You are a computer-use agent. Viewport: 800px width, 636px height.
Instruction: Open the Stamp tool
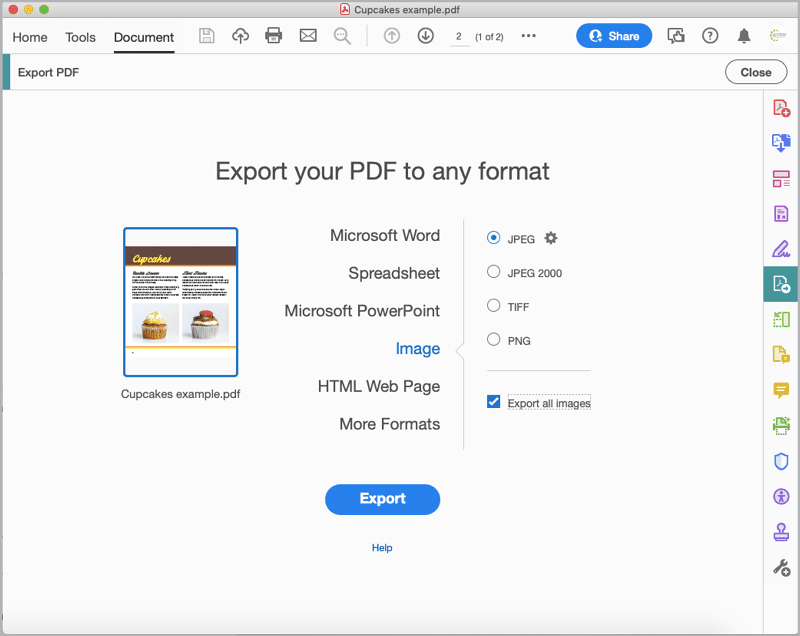781,532
